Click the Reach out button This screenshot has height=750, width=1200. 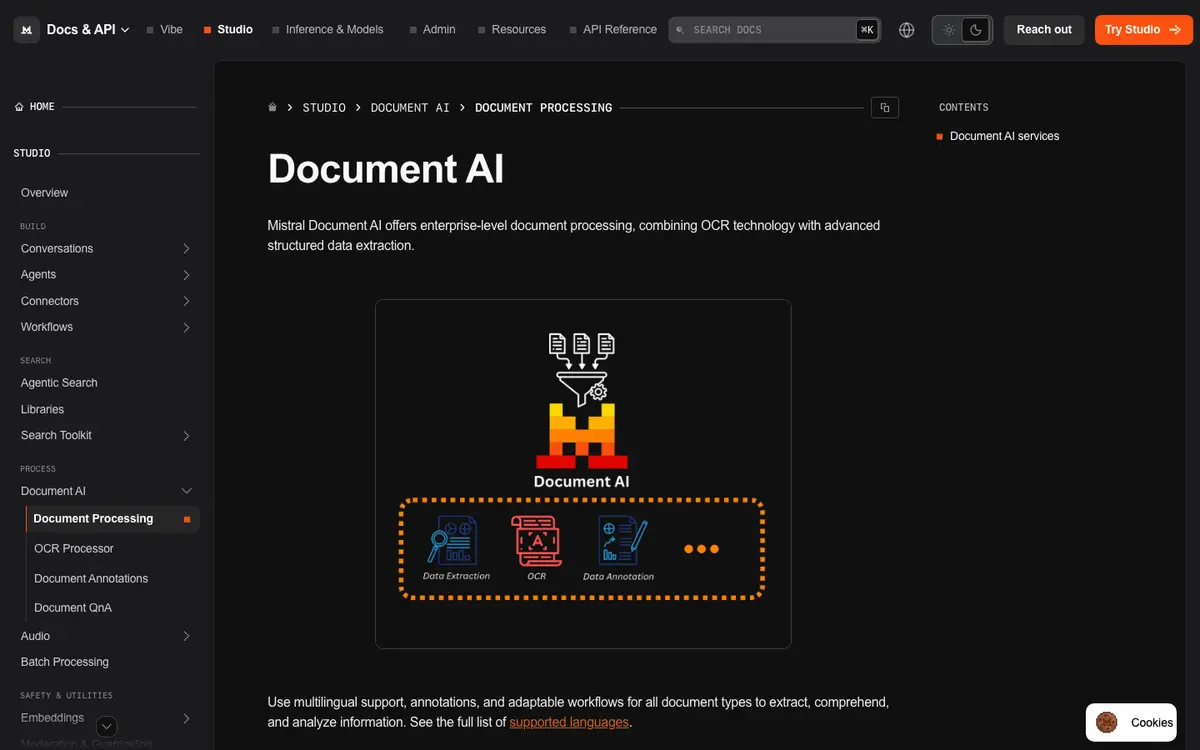pyautogui.click(x=1044, y=30)
